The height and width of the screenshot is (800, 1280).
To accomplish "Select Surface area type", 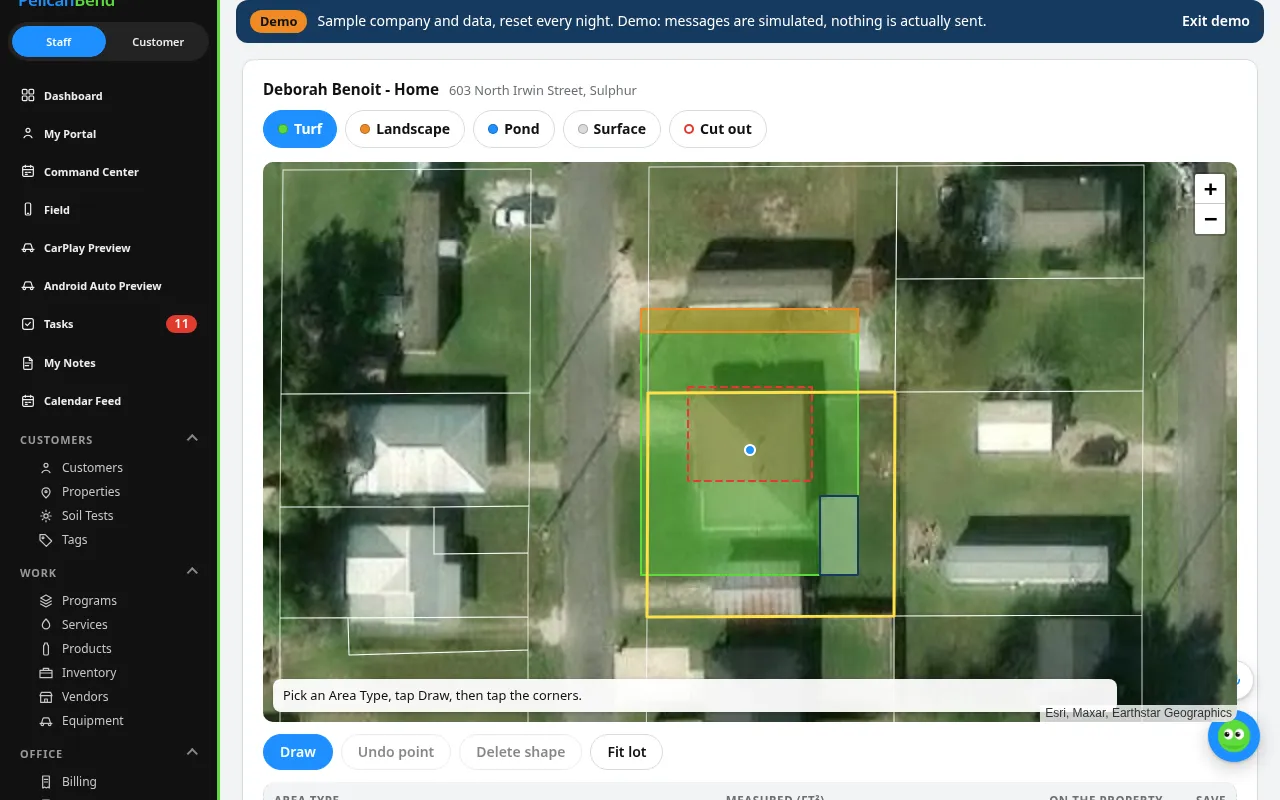I will point(612,129).
